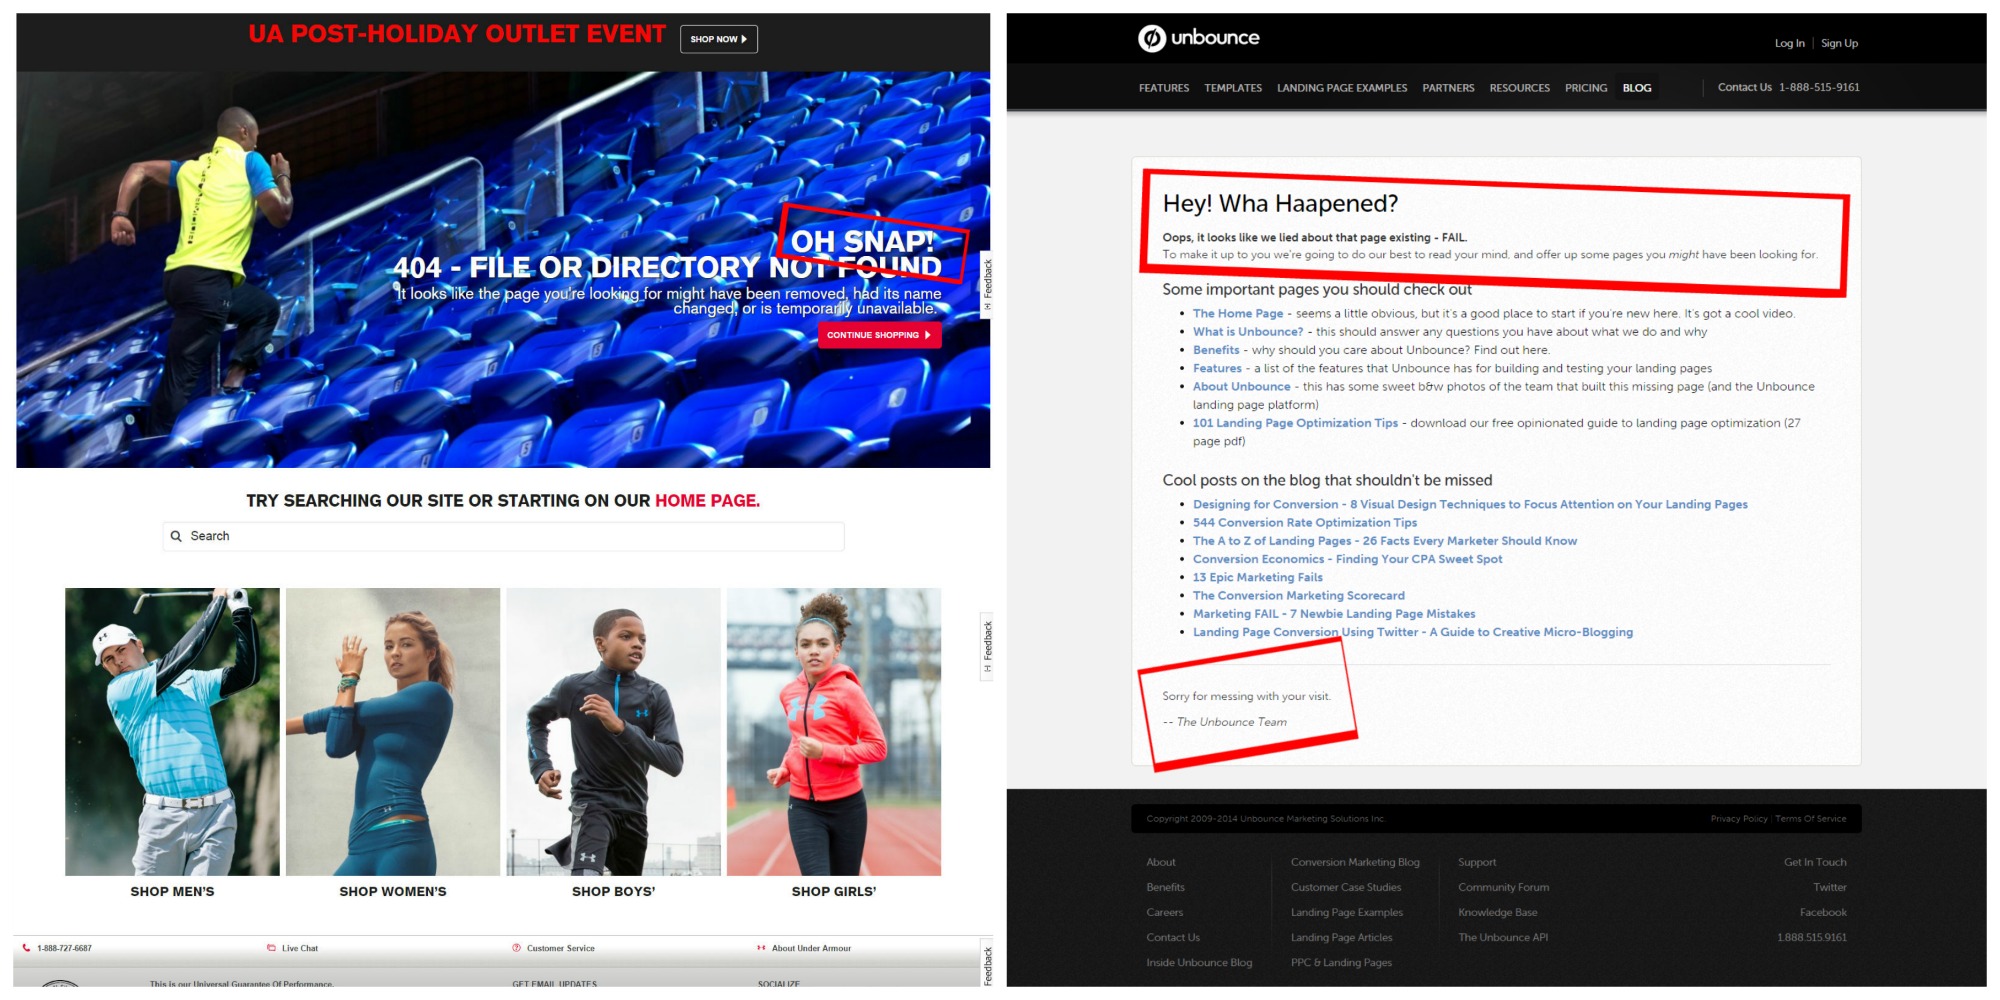Click Sign Up on the Unbounce header
Image resolution: width=2000 pixels, height=1000 pixels.
click(x=1839, y=43)
